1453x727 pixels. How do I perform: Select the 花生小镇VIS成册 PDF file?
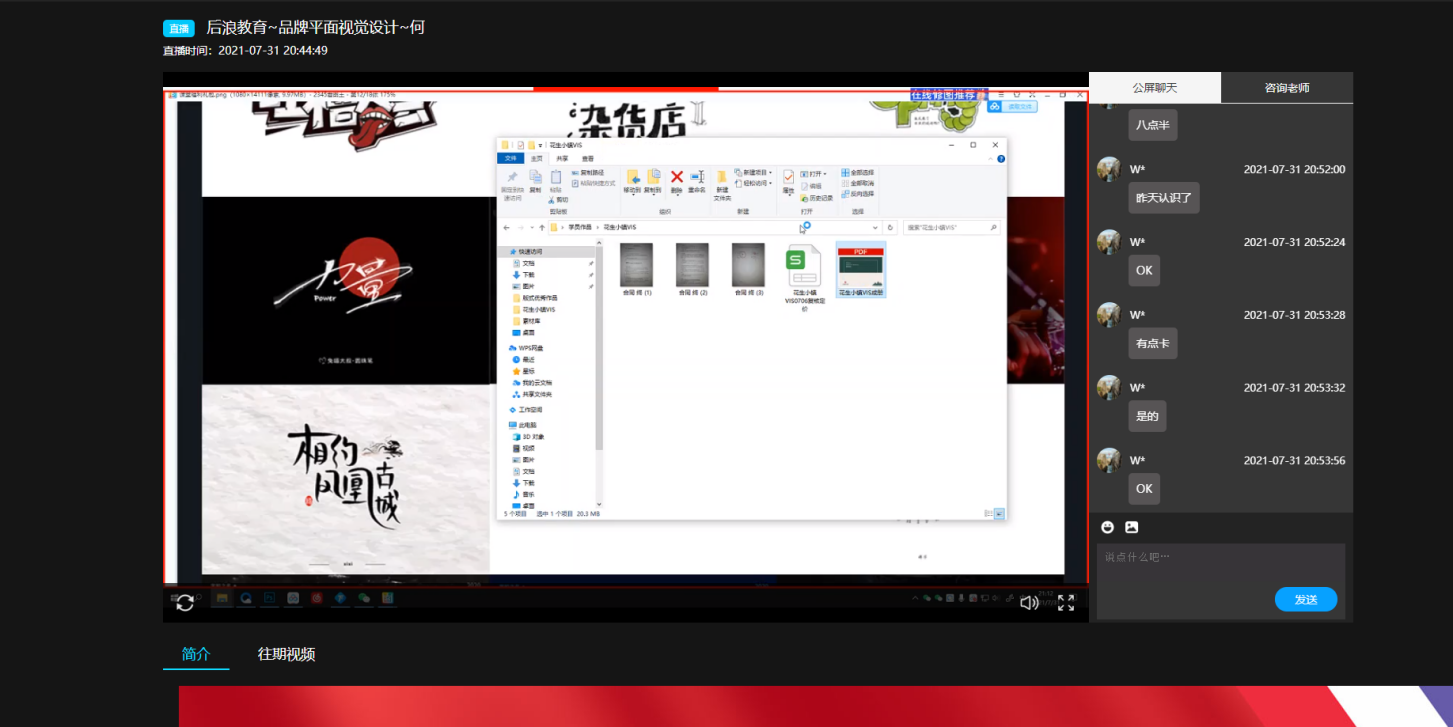point(861,270)
